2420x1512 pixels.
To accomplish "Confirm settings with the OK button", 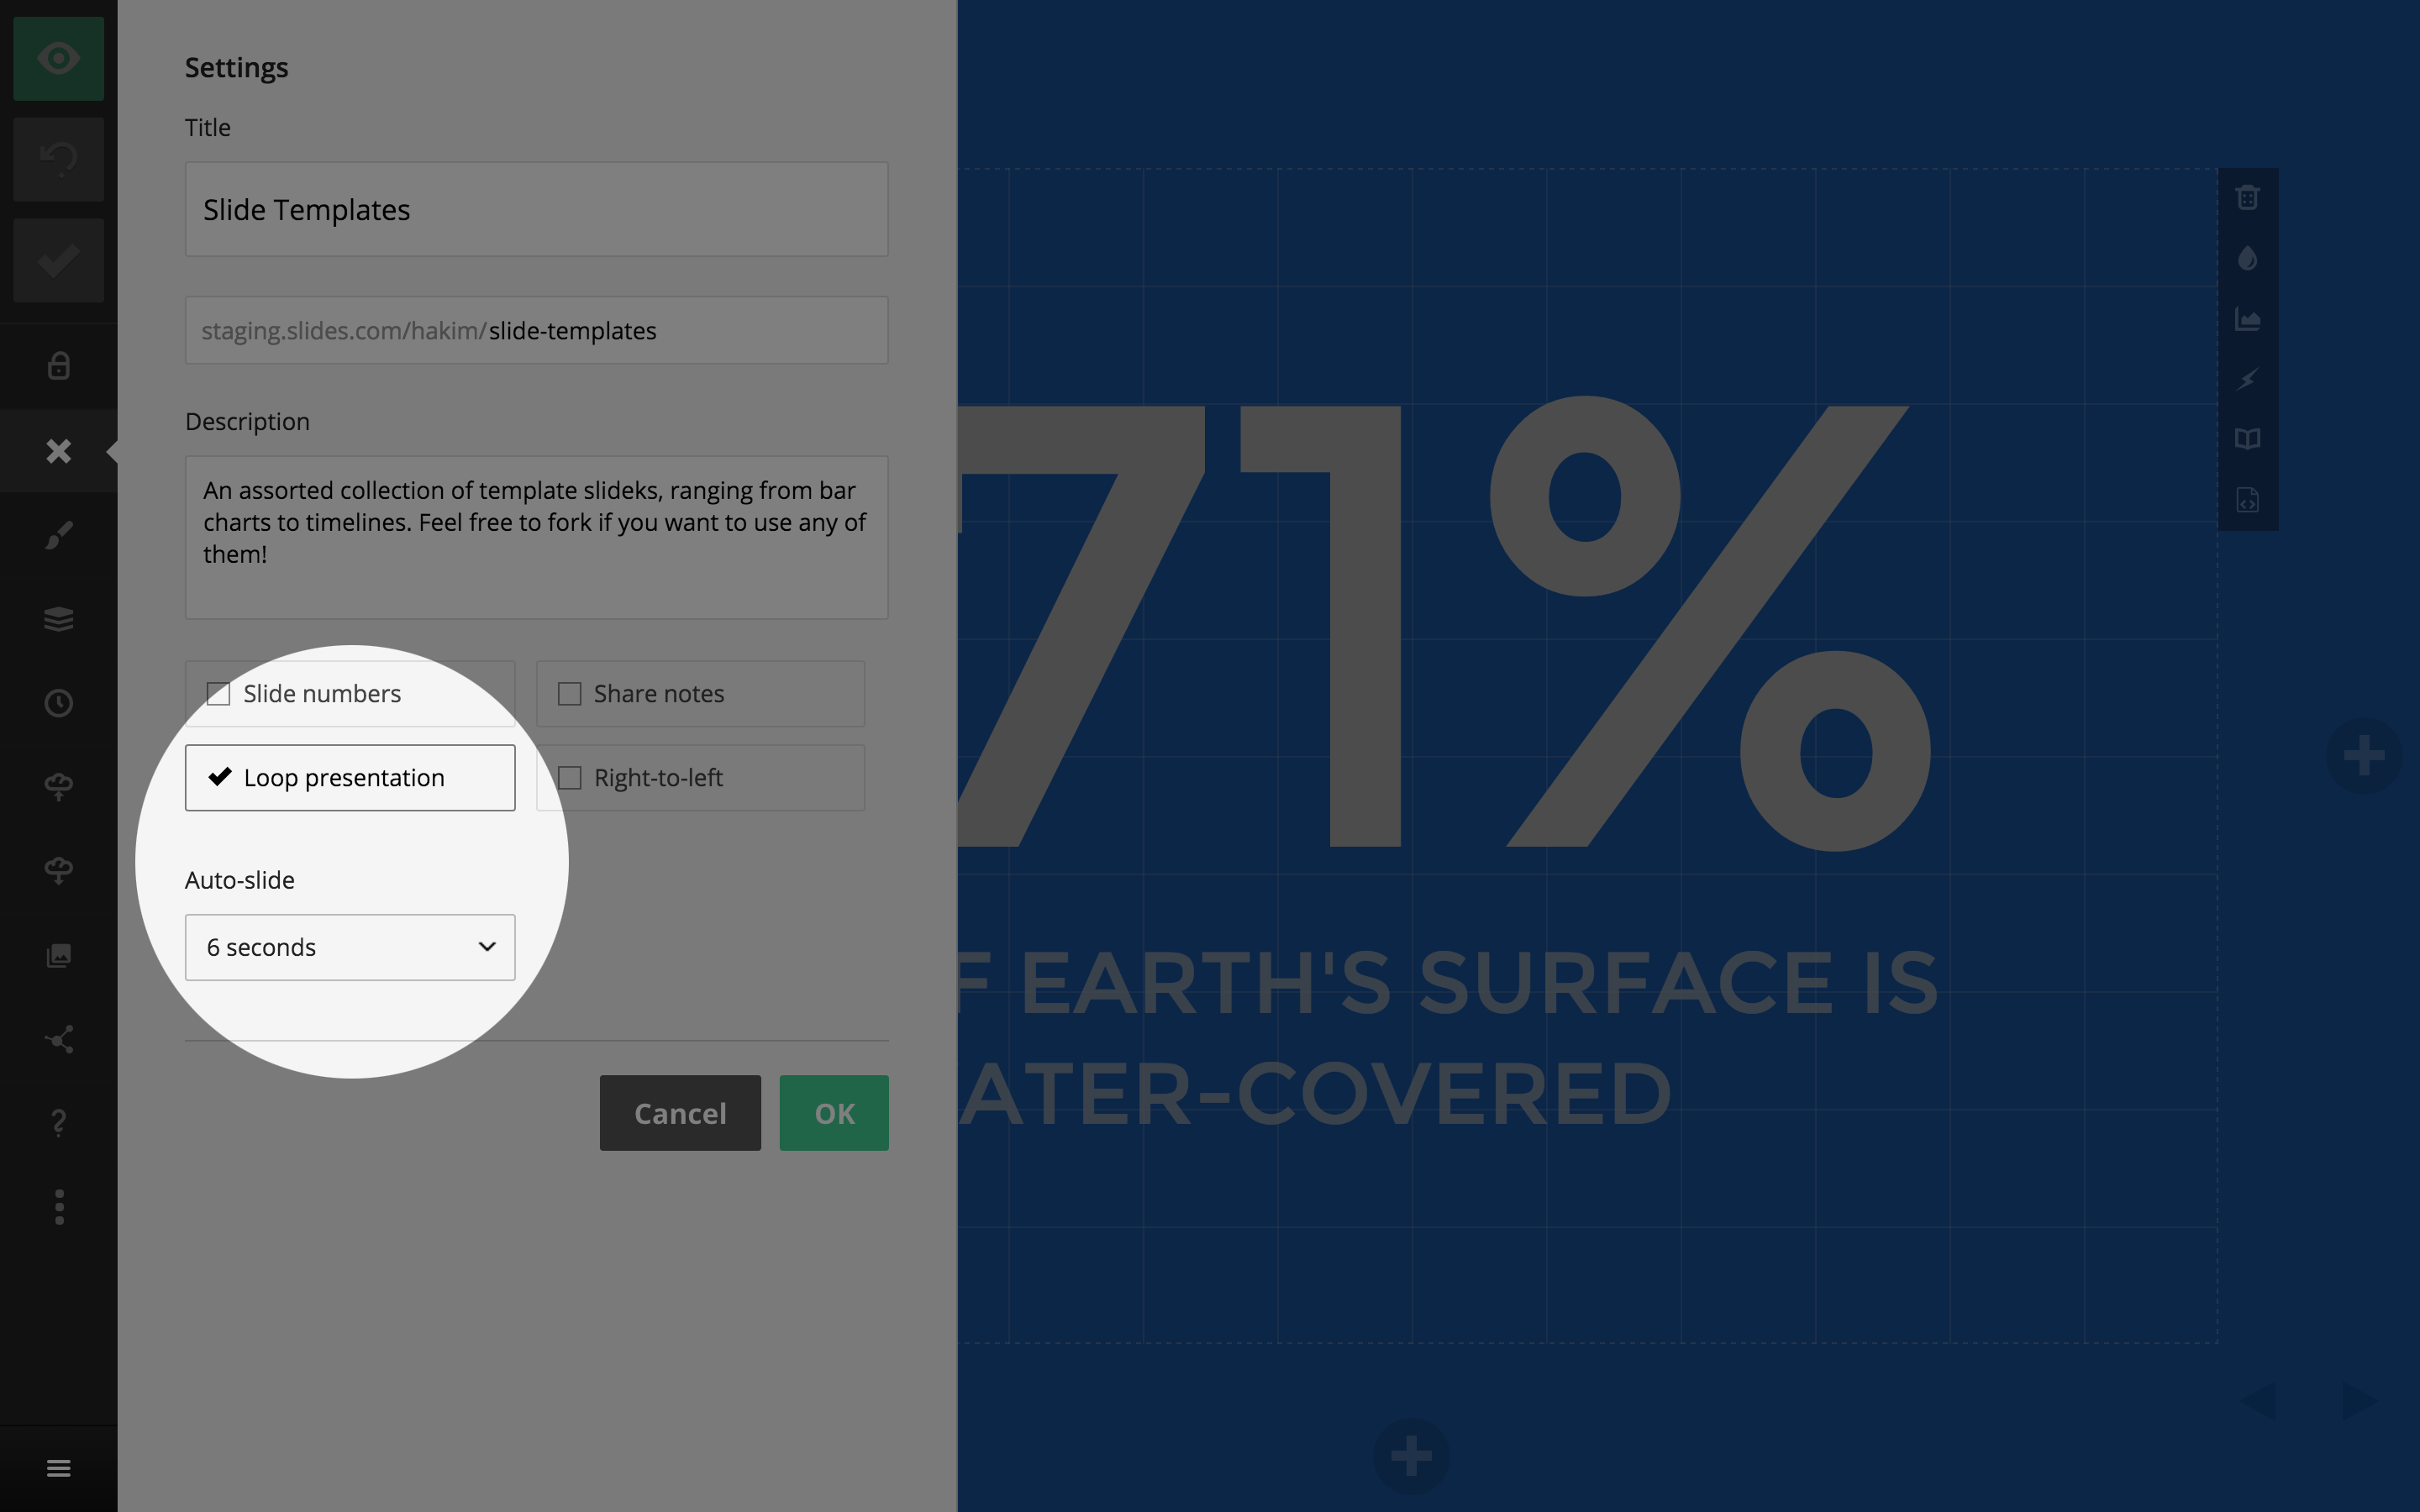I will pos(834,1113).
